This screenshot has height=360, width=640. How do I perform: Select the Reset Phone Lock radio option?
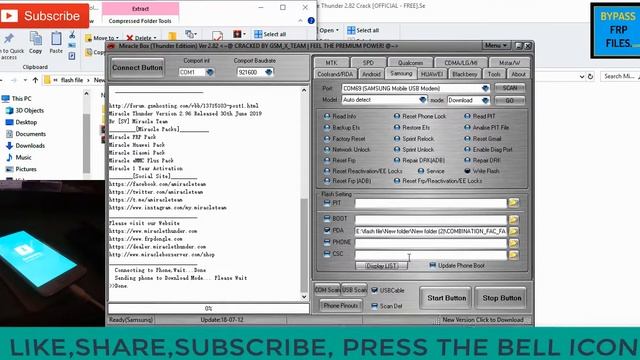click(420, 116)
